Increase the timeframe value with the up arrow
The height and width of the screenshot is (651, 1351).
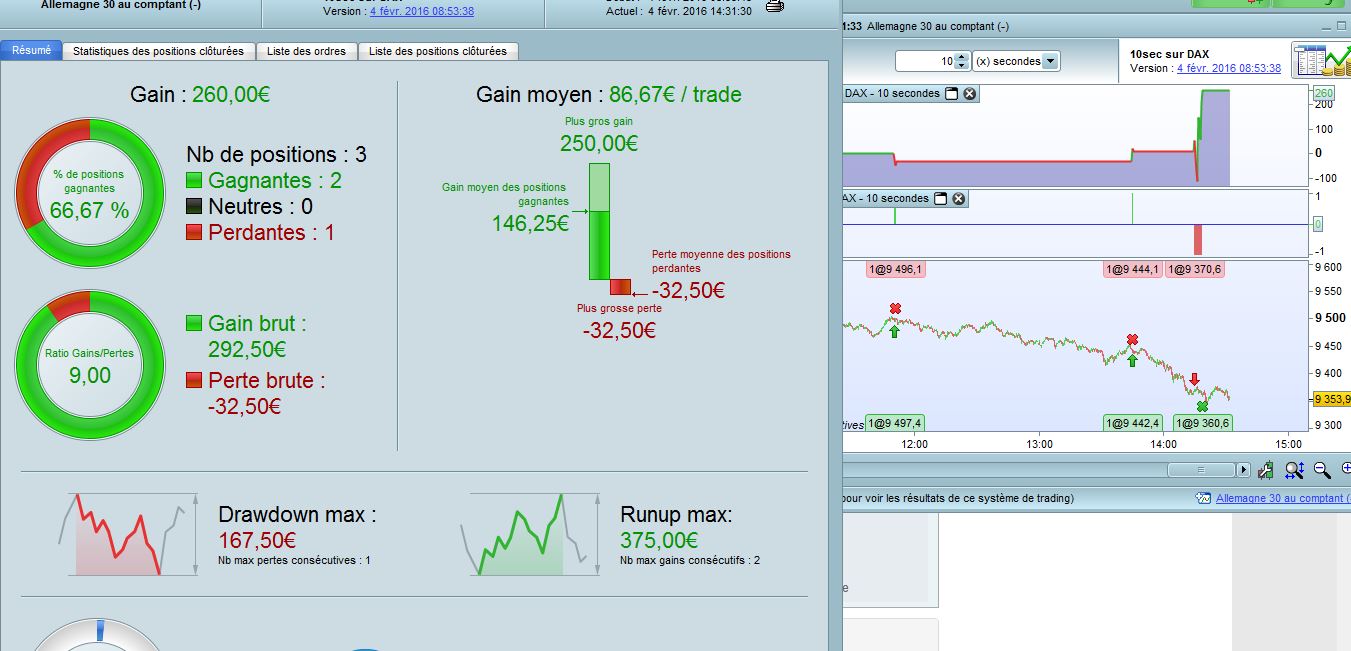tap(962, 57)
